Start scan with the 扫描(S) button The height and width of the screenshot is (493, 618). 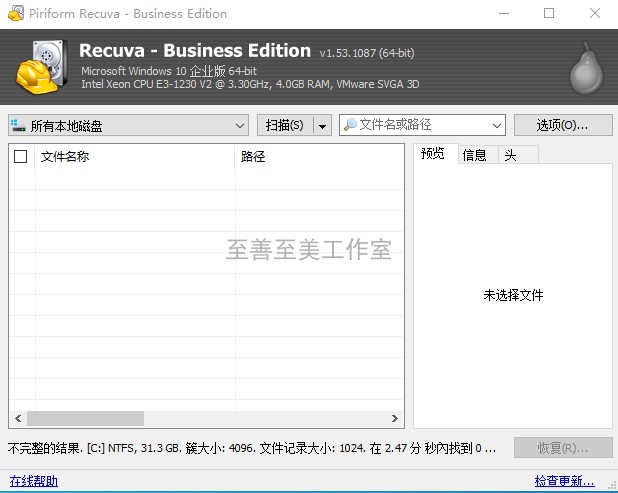285,125
